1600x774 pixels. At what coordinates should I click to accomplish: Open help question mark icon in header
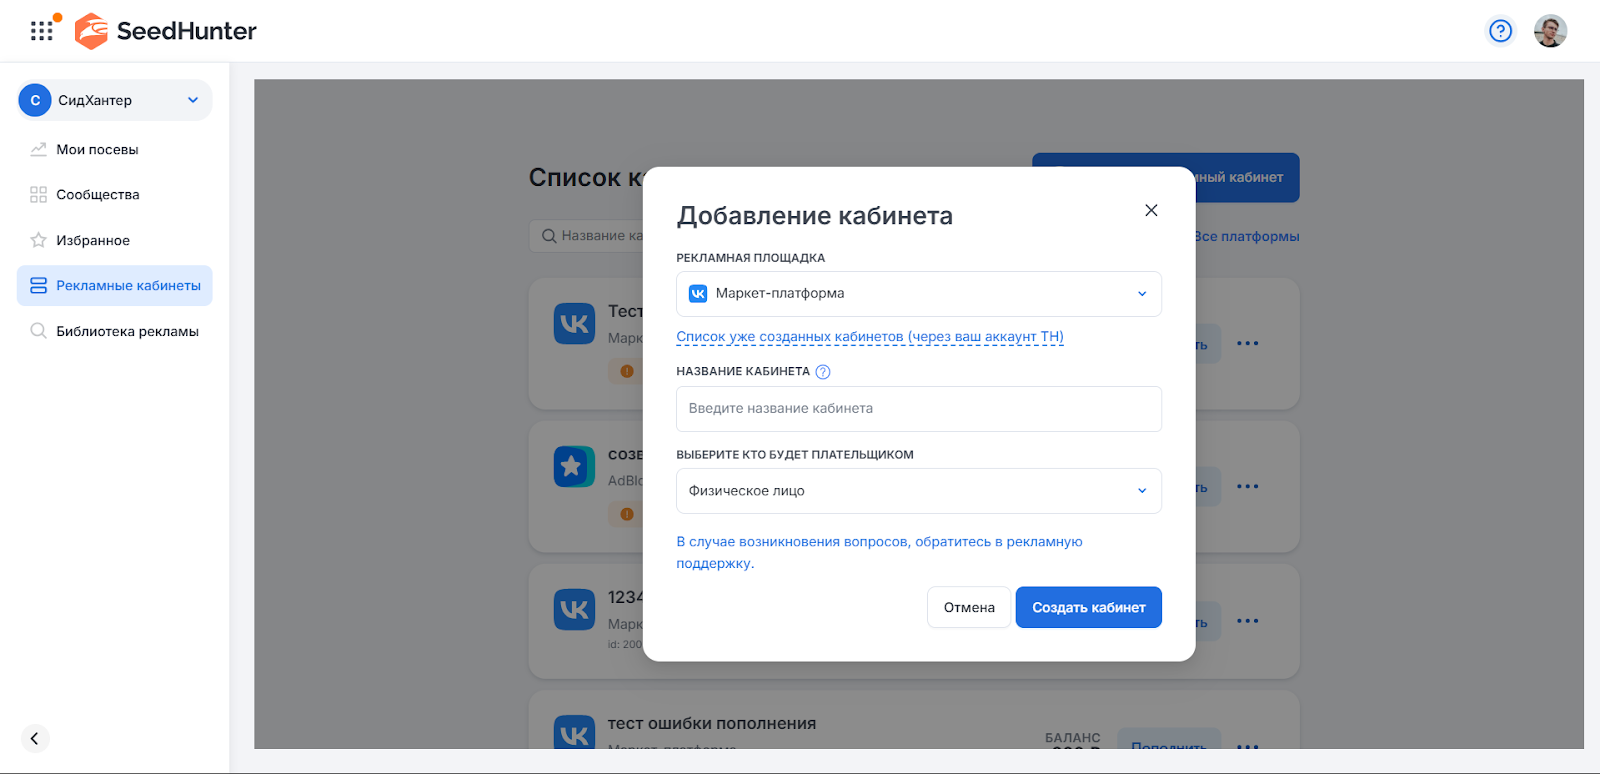point(1500,31)
